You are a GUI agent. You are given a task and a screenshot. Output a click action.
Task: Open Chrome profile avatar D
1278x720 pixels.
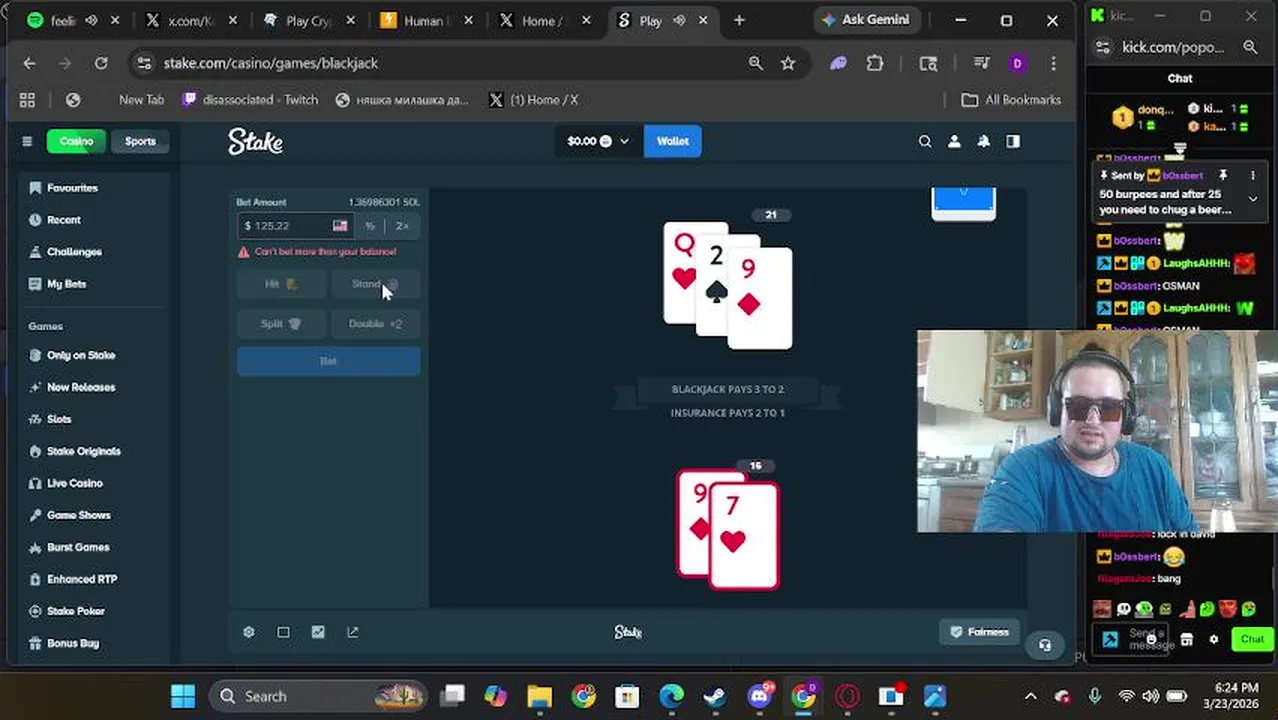tap(1017, 63)
